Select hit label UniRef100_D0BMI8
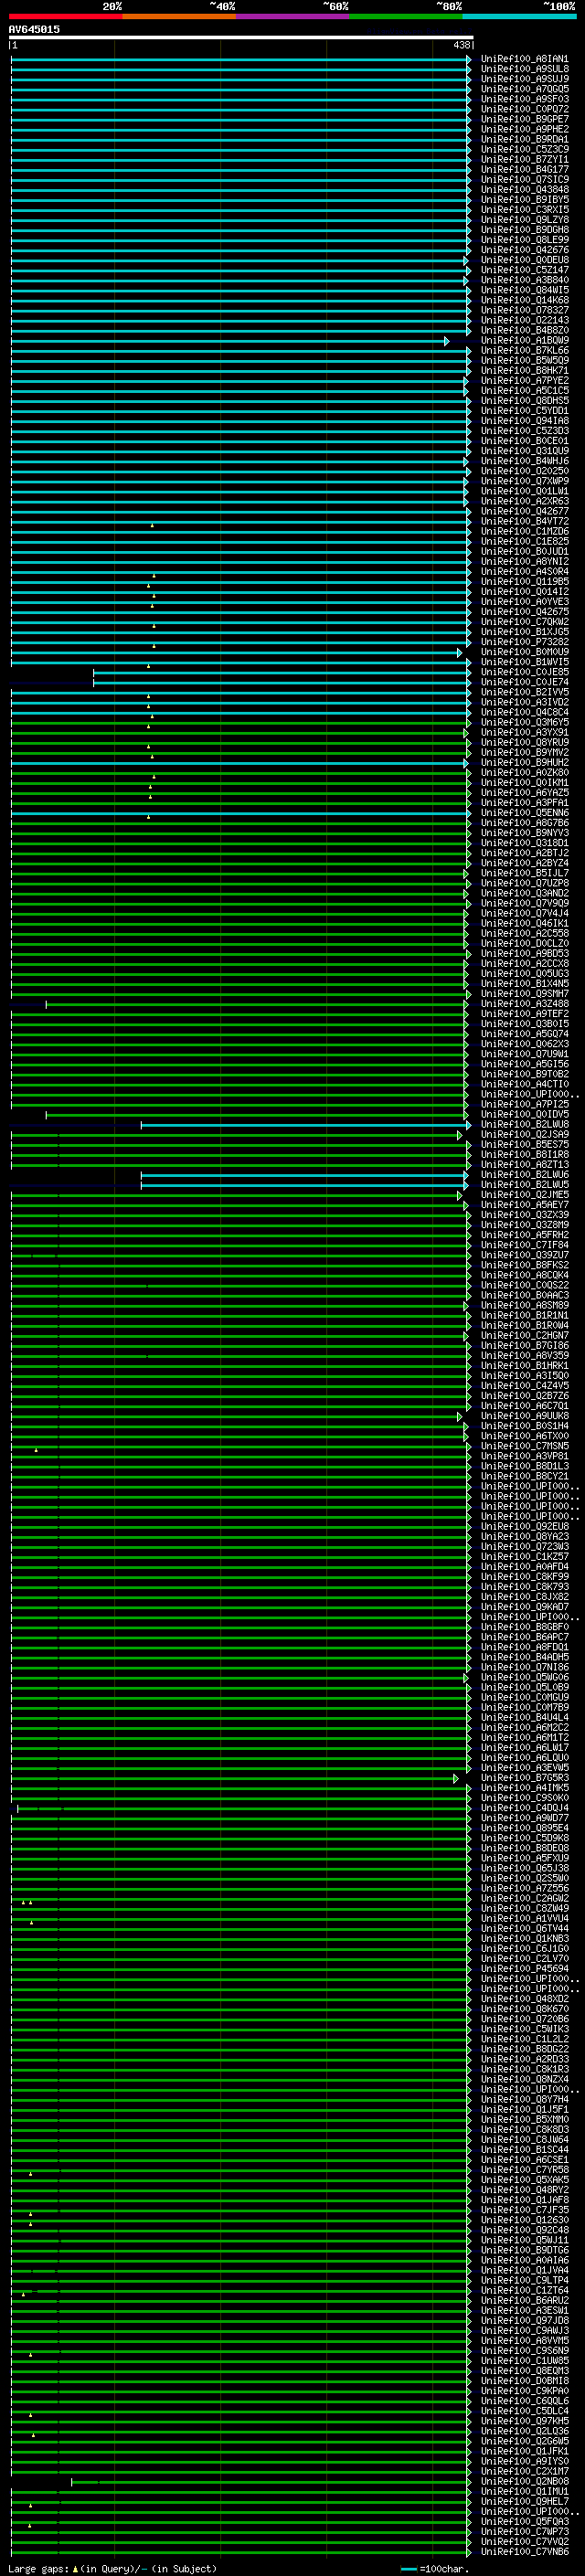 pos(525,2380)
